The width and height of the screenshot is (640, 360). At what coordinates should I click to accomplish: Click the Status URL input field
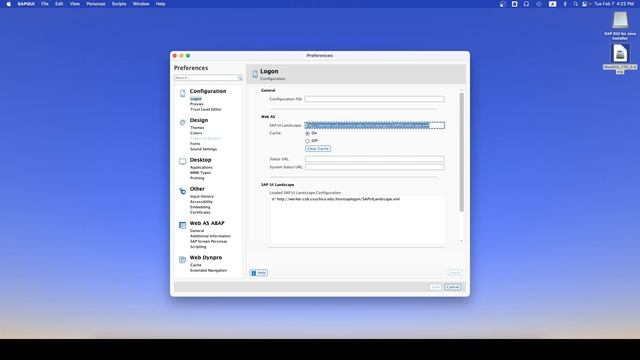(375, 159)
